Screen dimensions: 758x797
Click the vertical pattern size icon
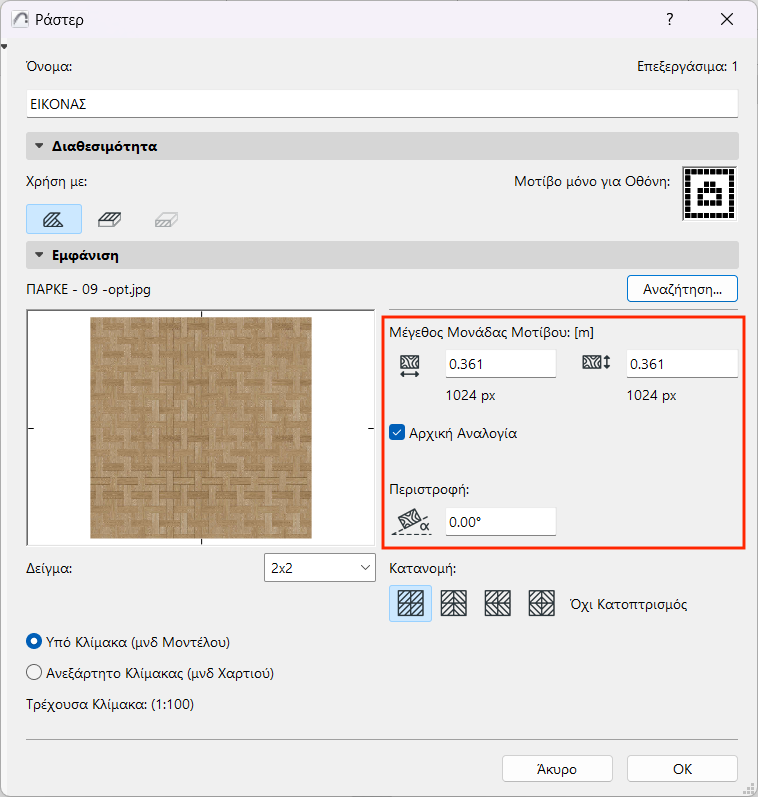(596, 362)
